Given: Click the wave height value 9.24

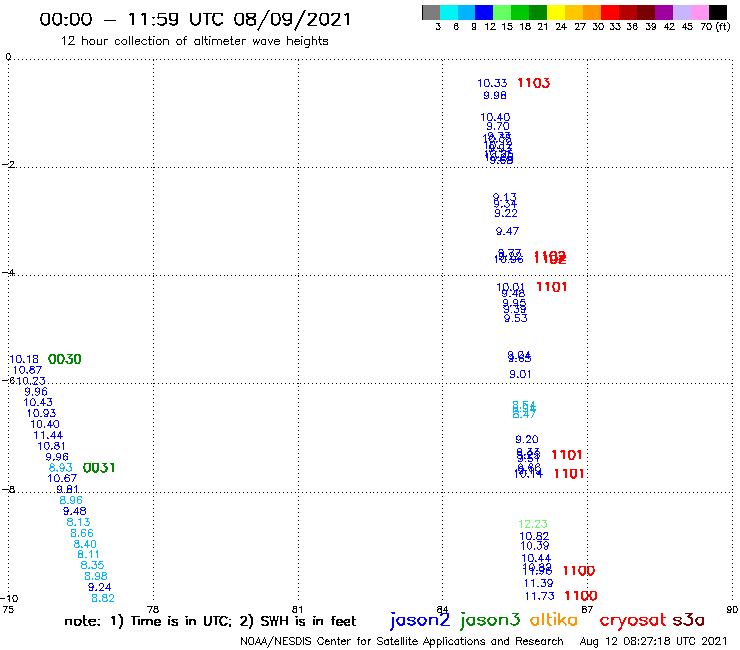Looking at the screenshot, I should point(100,588).
